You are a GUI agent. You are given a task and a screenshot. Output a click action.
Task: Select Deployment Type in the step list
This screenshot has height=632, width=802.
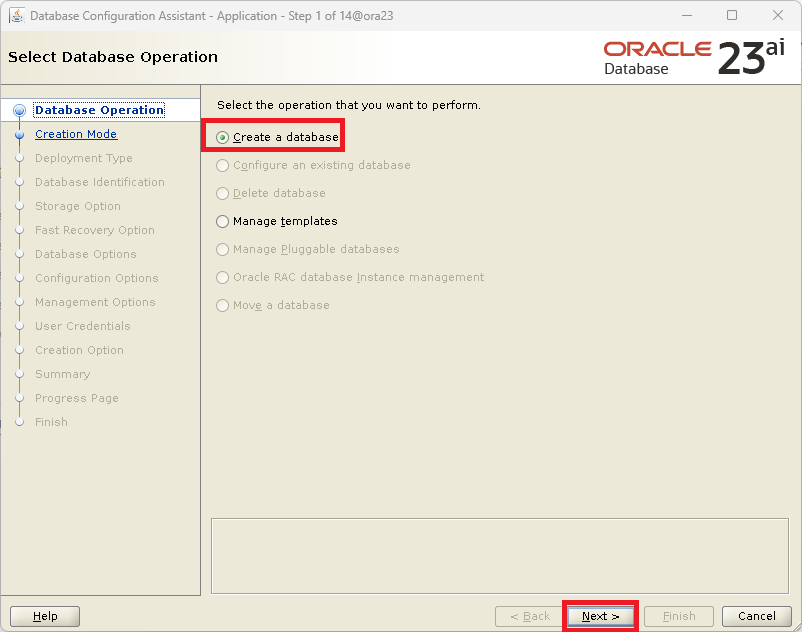(x=84, y=158)
